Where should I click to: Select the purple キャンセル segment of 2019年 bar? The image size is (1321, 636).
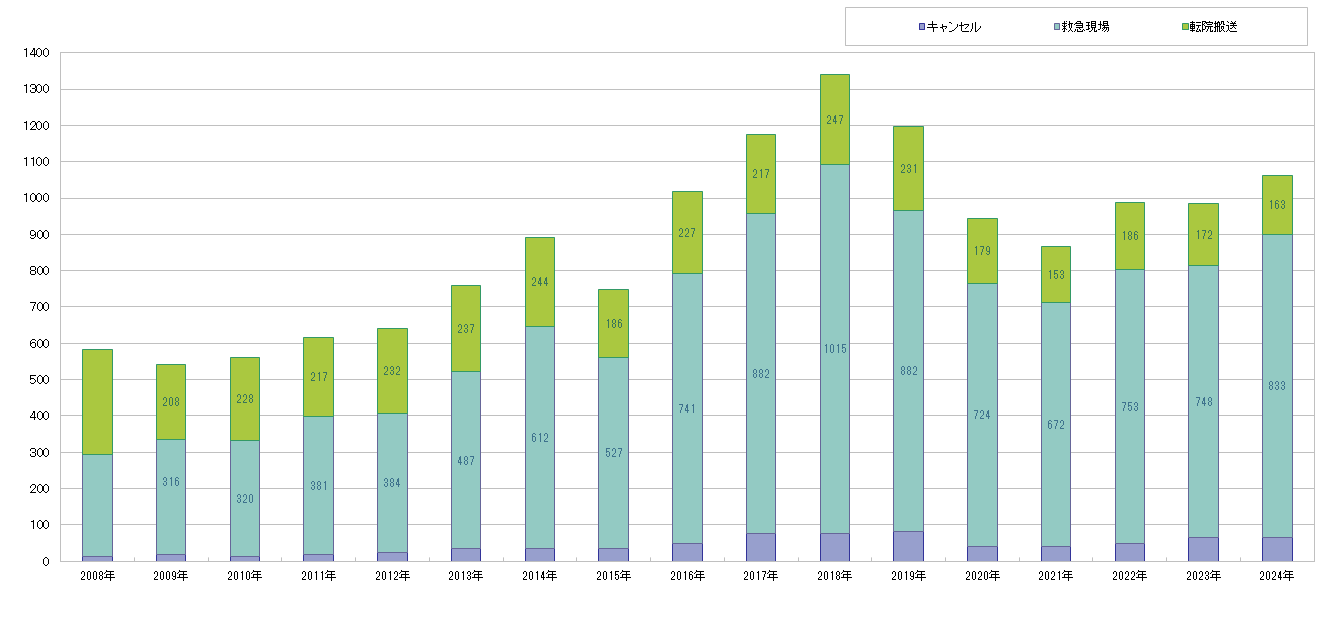pyautogui.click(x=908, y=546)
